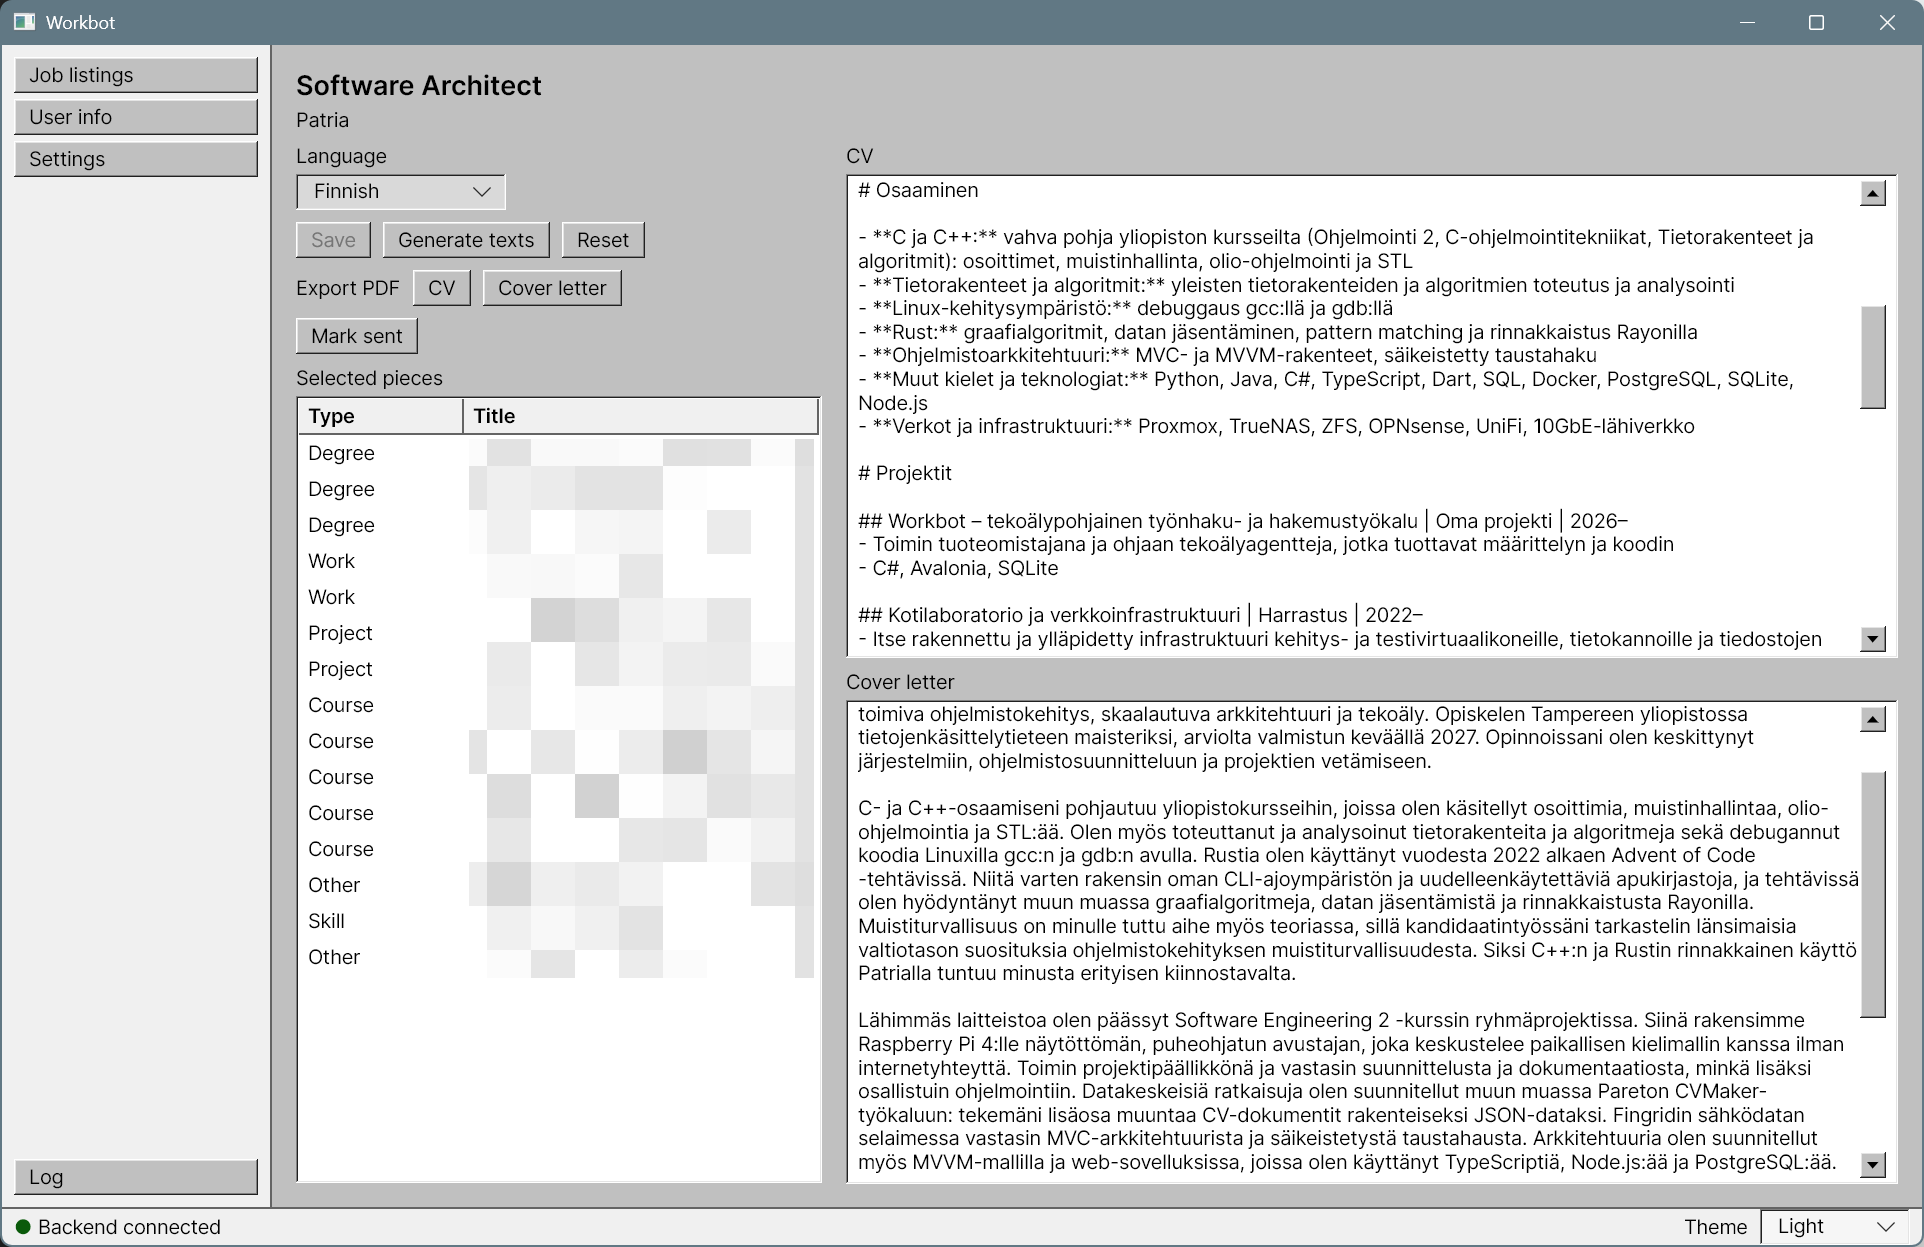The image size is (1924, 1247).
Task: Open the Settings page
Action: [136, 159]
